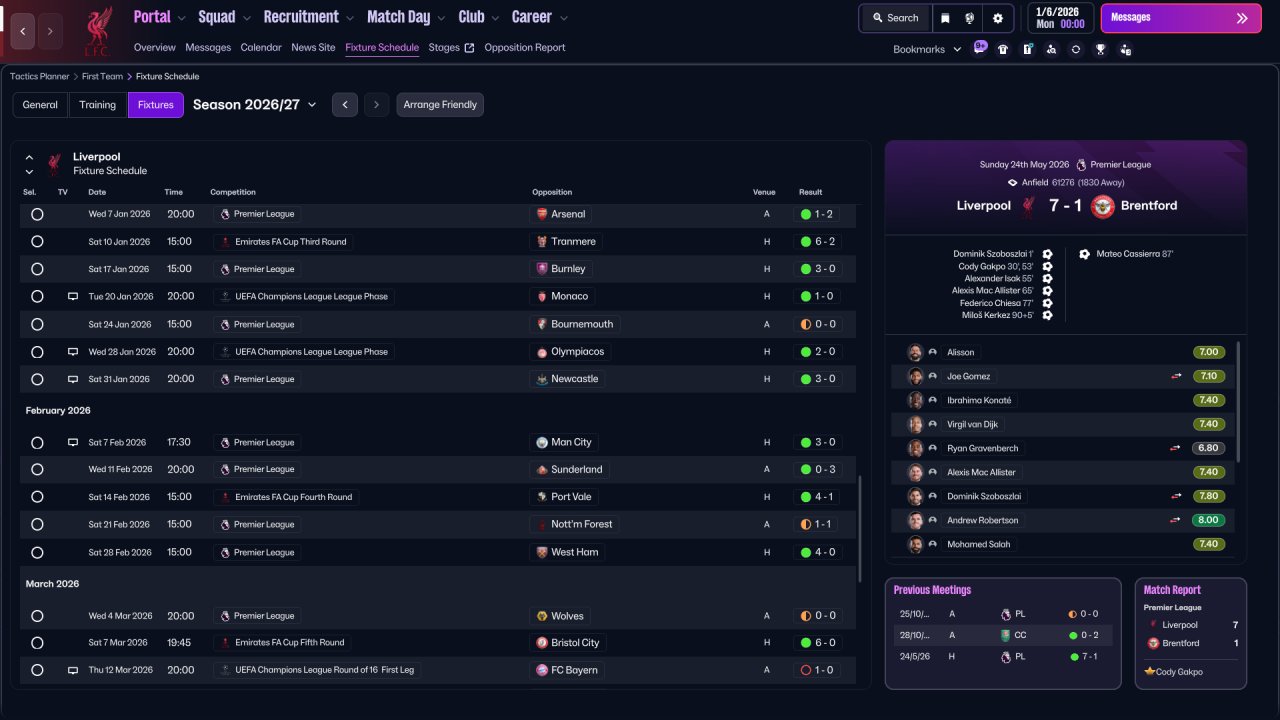Open the globe icon in top bar
Screen dimensions: 1280x720
tap(970, 18)
